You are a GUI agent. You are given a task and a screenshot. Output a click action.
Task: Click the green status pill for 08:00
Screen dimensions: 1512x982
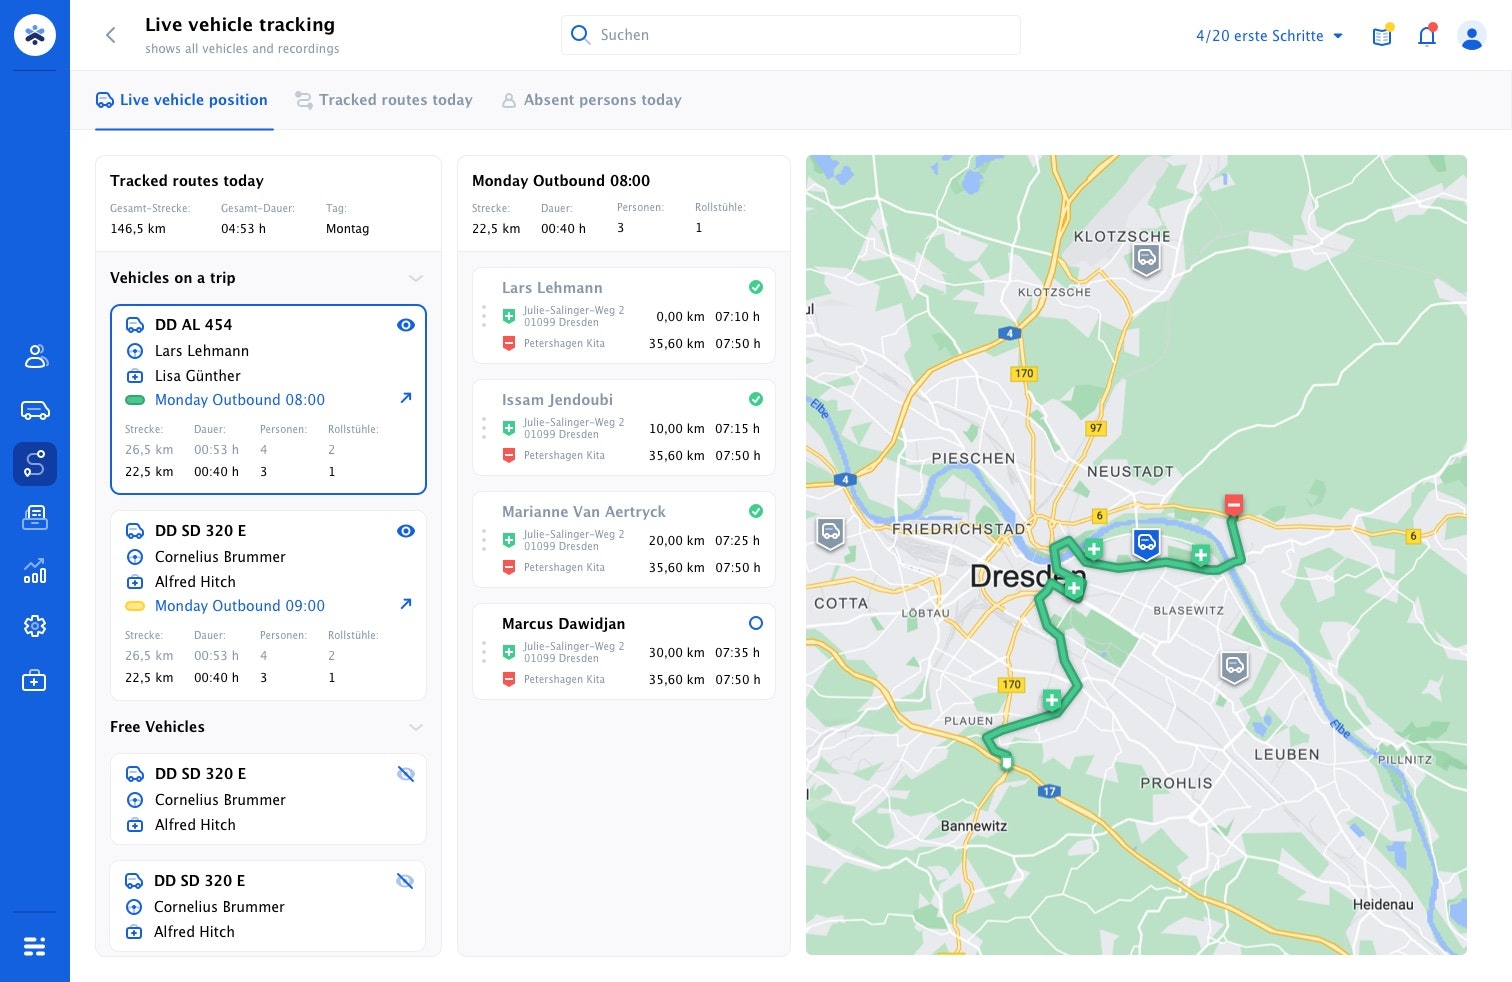point(135,400)
